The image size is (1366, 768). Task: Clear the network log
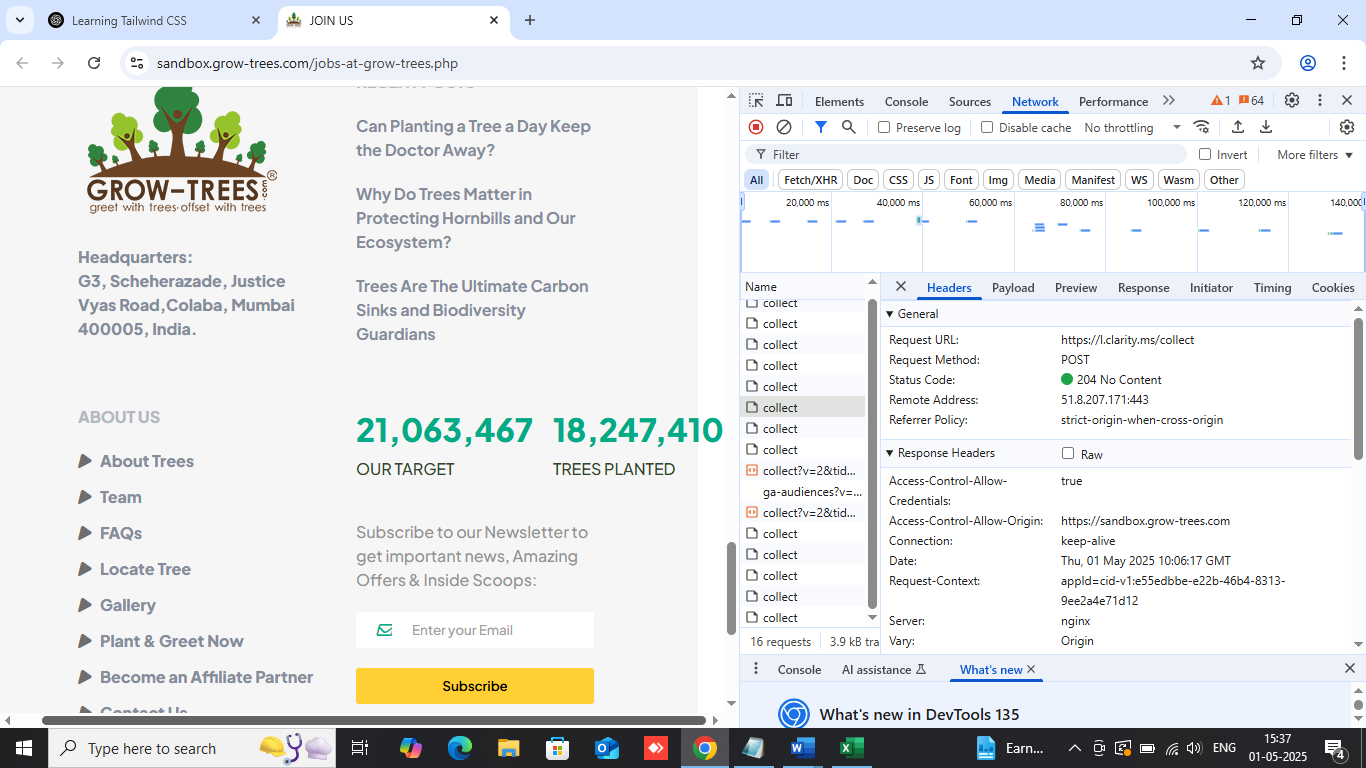pos(784,127)
